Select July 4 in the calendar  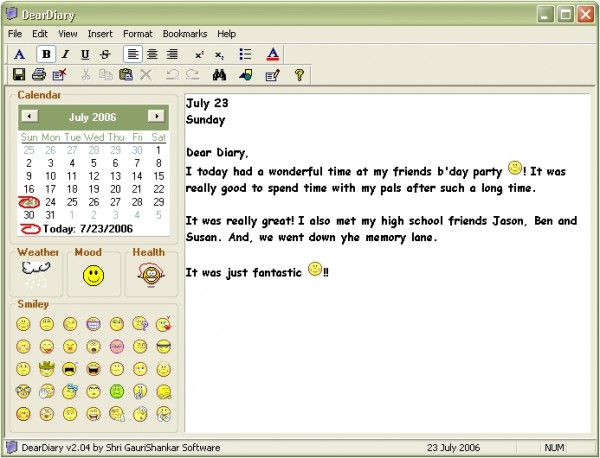[x=72, y=163]
